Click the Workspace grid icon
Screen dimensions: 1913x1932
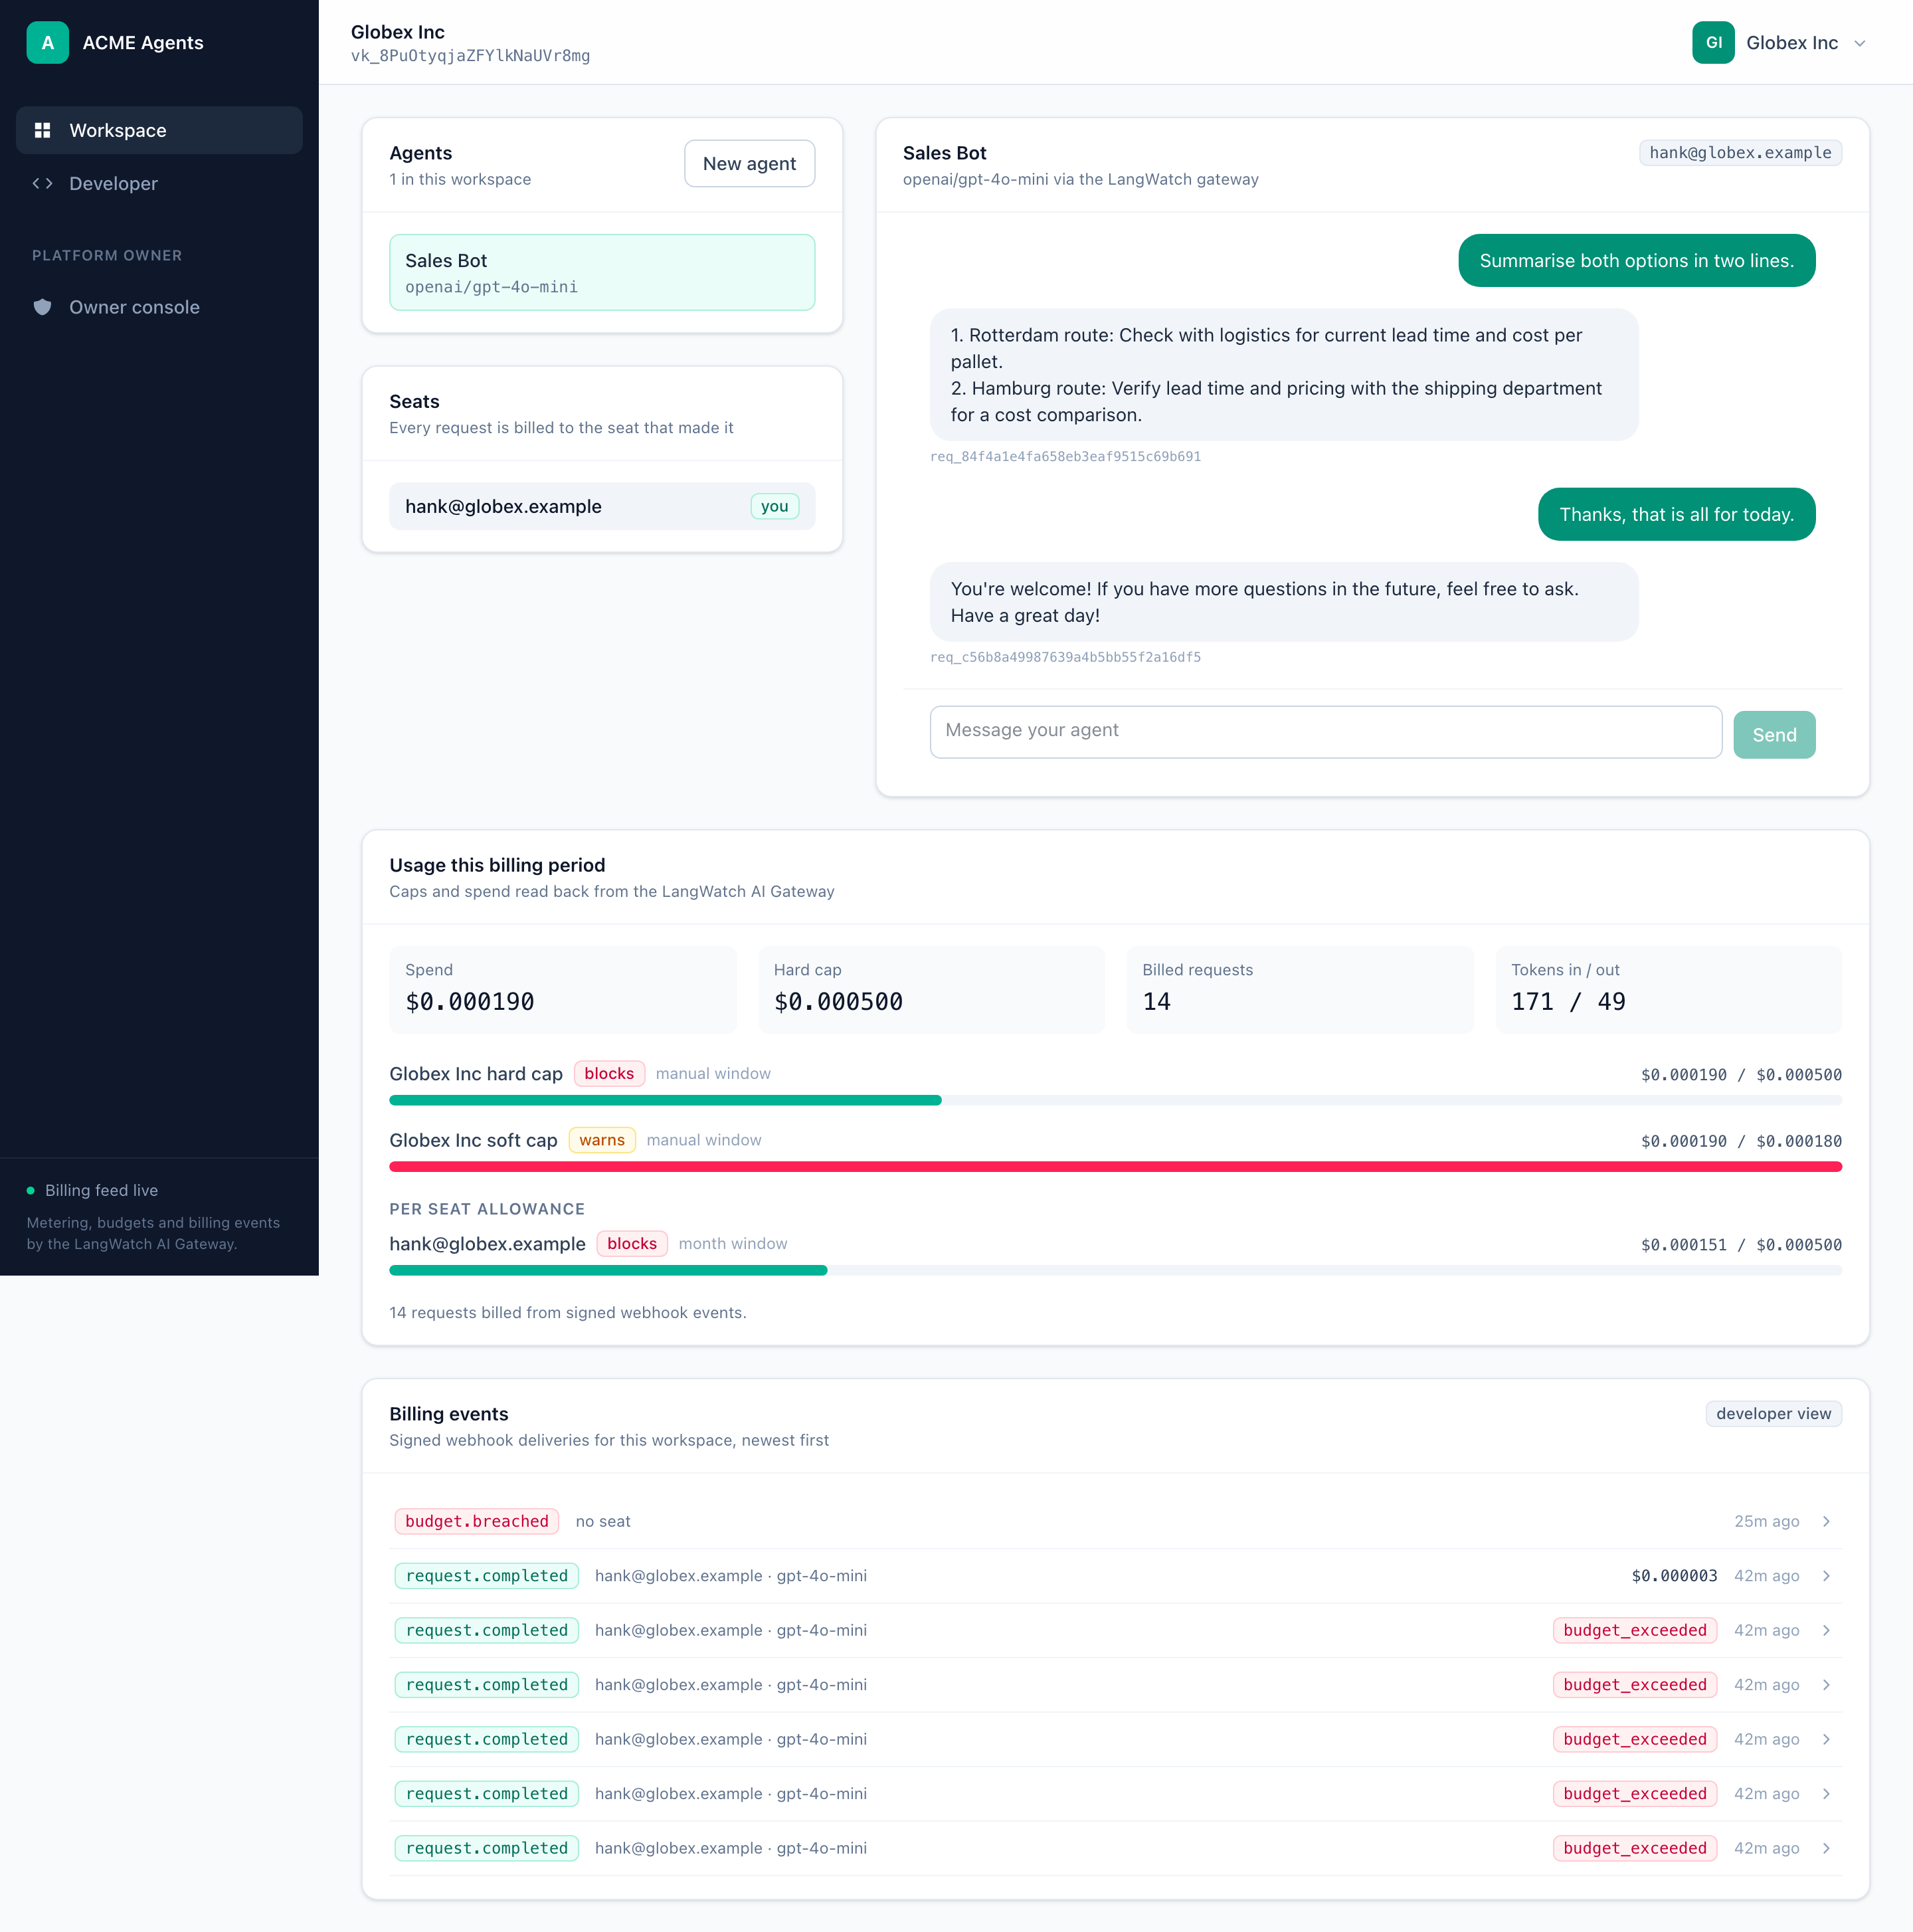pyautogui.click(x=42, y=130)
